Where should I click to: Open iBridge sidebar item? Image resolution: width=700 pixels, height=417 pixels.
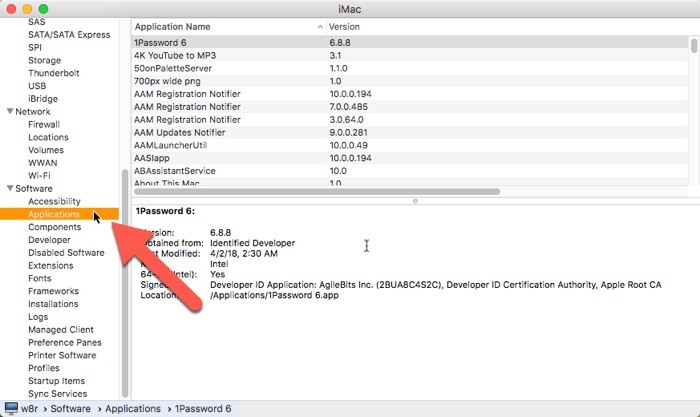click(43, 99)
